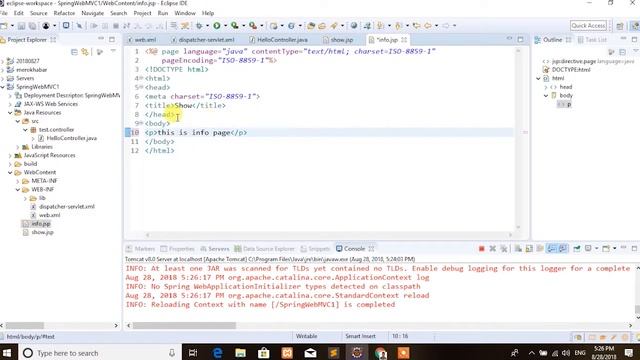Image resolution: width=640 pixels, height=360 pixels.
Task: Click the Coverage run icon in toolbar
Action: 235,26
